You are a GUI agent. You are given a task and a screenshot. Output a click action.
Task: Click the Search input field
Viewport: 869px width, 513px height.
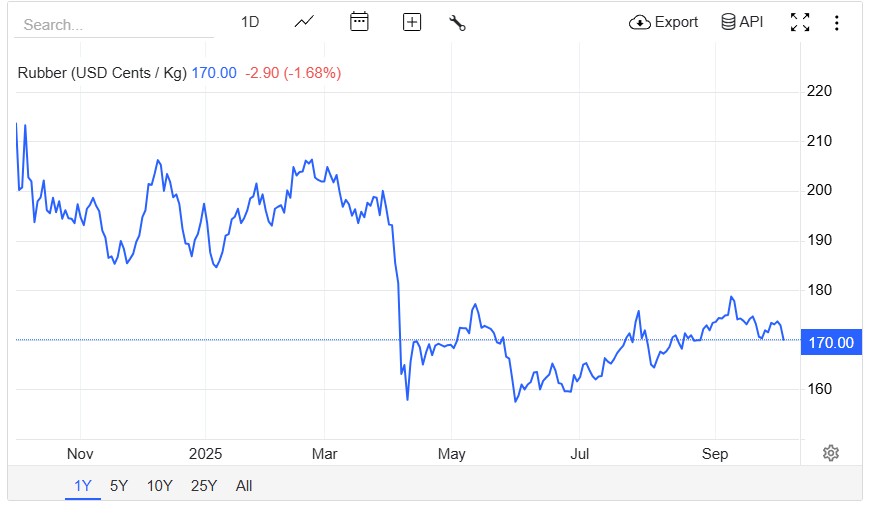(114, 24)
